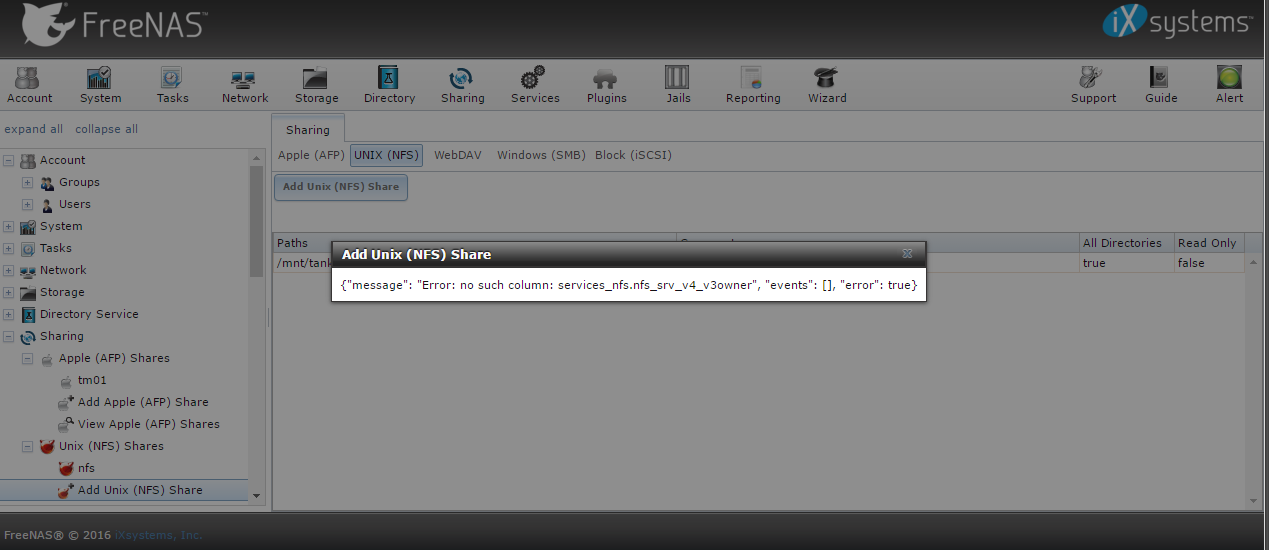Click the Directory Service tree label
The width and height of the screenshot is (1269, 550).
(x=89, y=314)
